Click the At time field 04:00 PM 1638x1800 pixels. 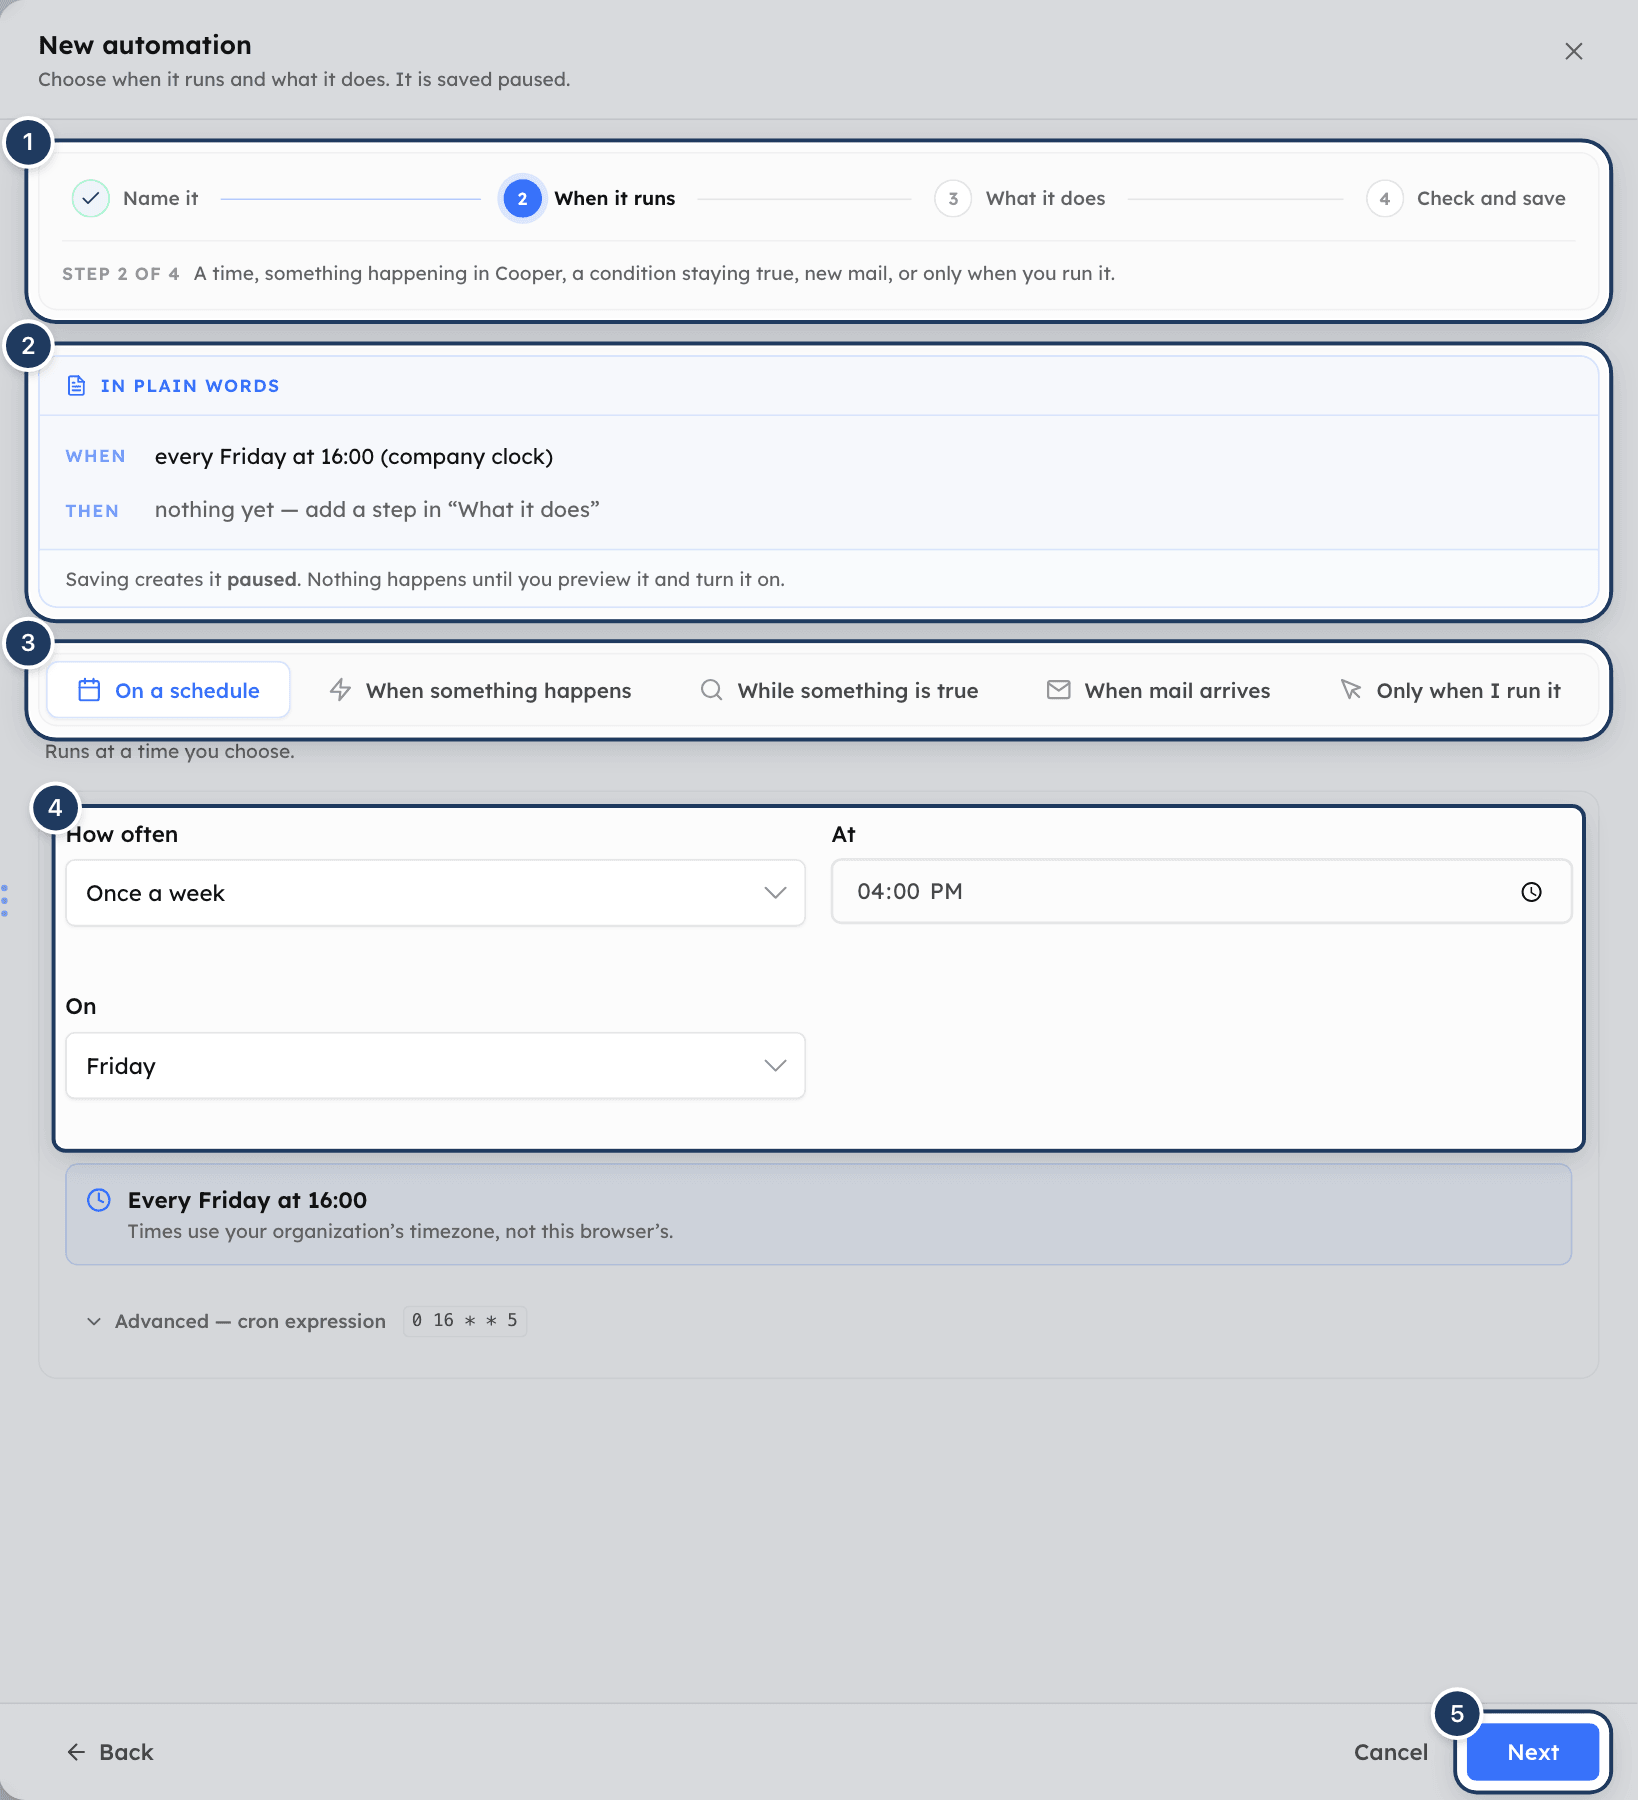pyautogui.click(x=1201, y=892)
